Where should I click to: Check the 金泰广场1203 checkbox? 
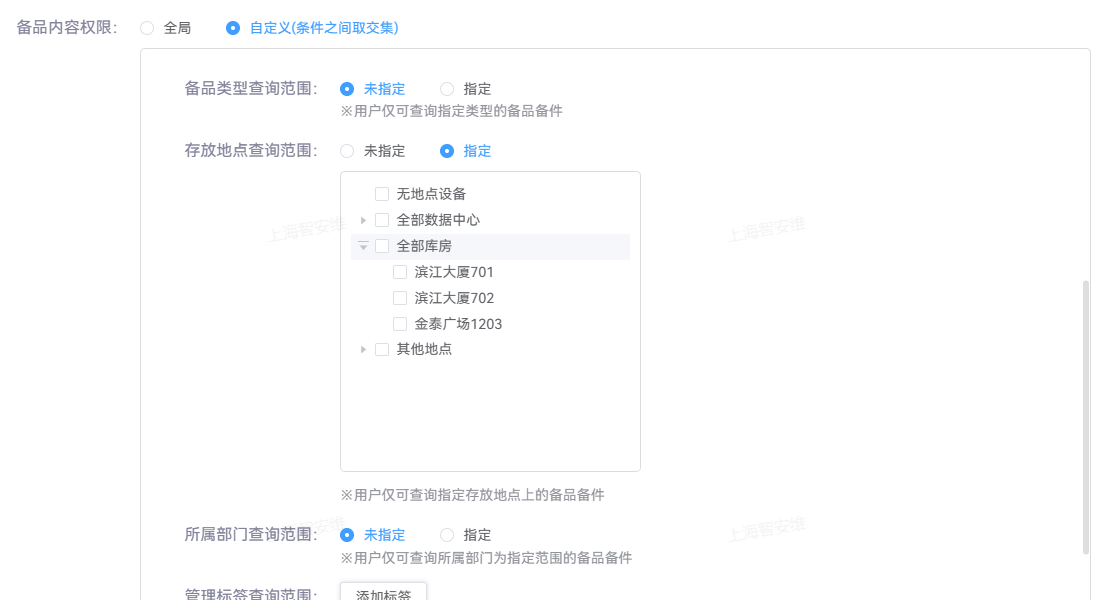pos(400,324)
